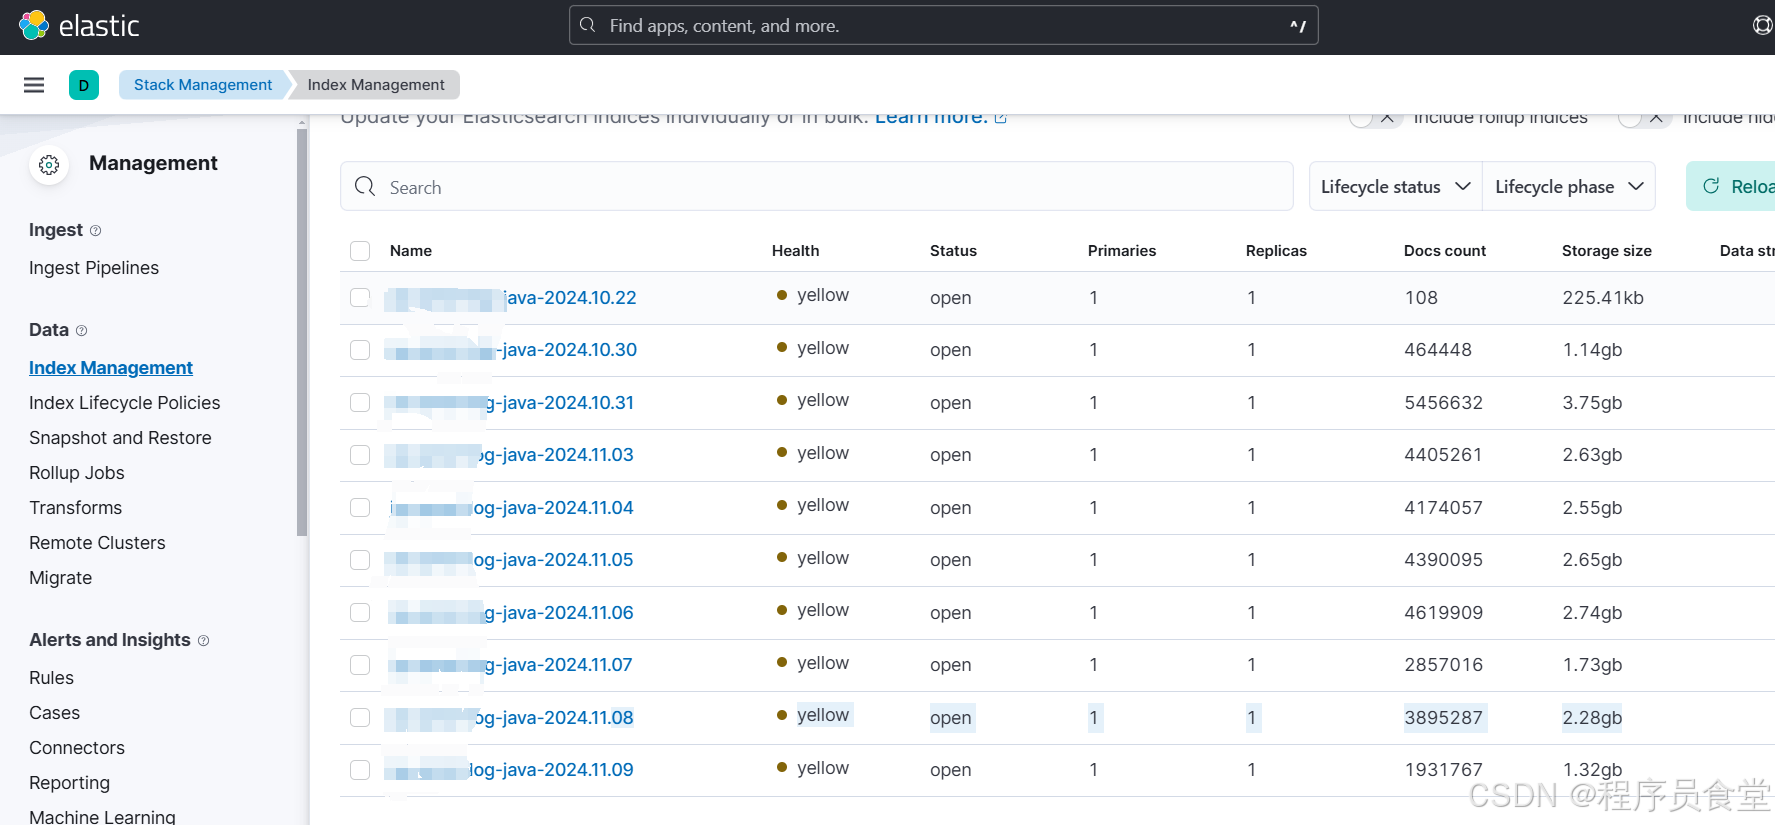Click the Ingest help icon
This screenshot has width=1775, height=825.
96,231
